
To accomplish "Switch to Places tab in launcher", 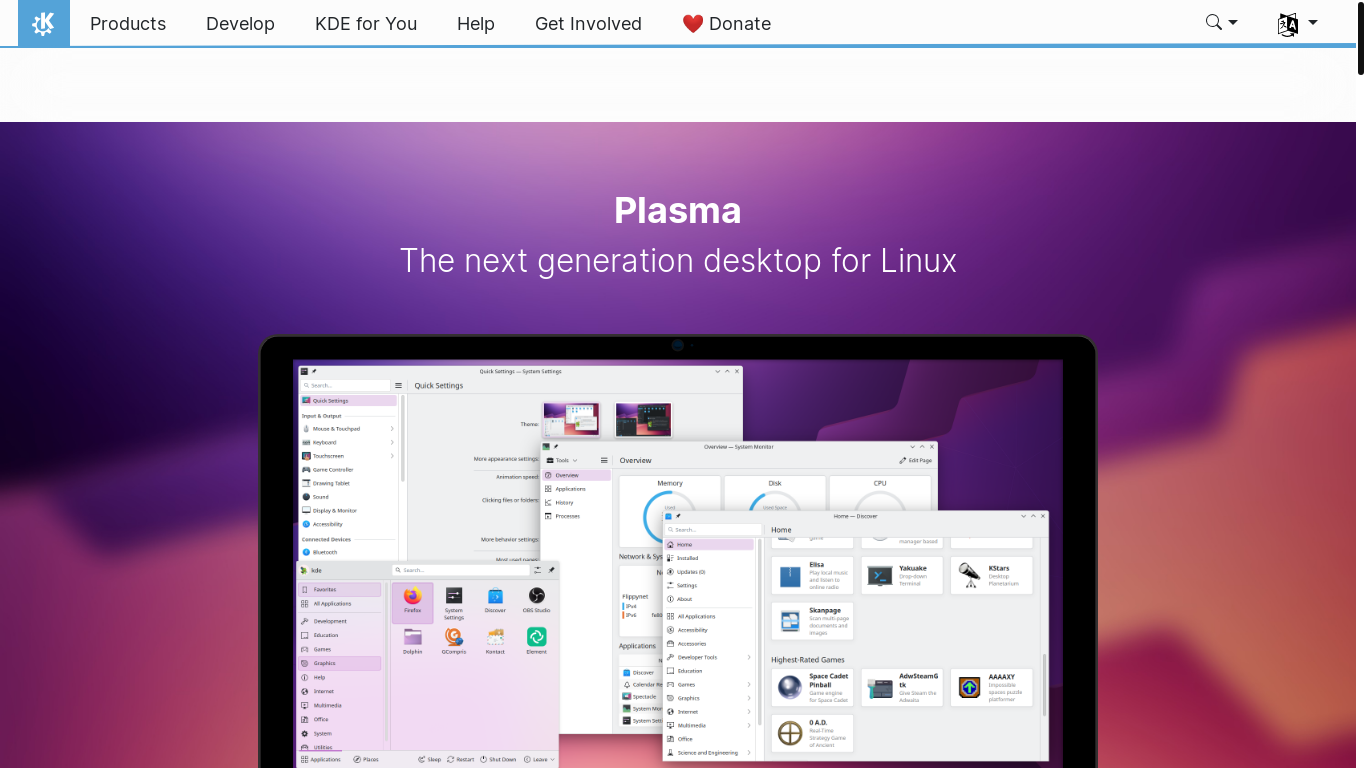I will 366,759.
